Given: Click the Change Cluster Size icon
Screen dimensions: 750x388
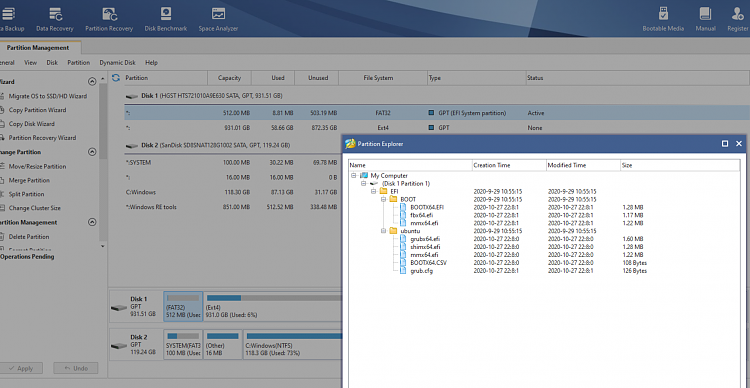Looking at the screenshot, I should pos(2,208).
